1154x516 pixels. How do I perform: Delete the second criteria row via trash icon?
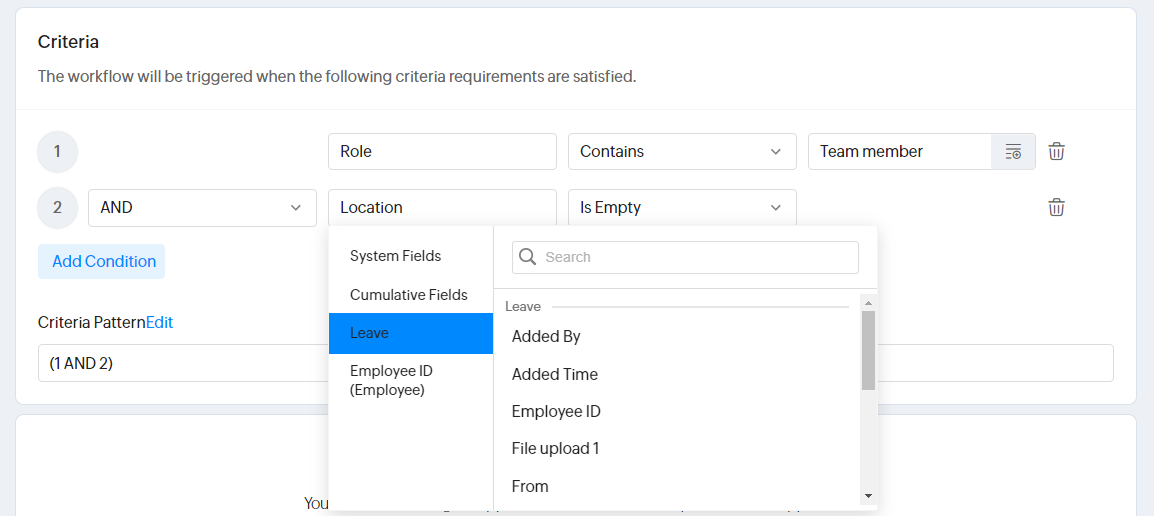(1056, 207)
